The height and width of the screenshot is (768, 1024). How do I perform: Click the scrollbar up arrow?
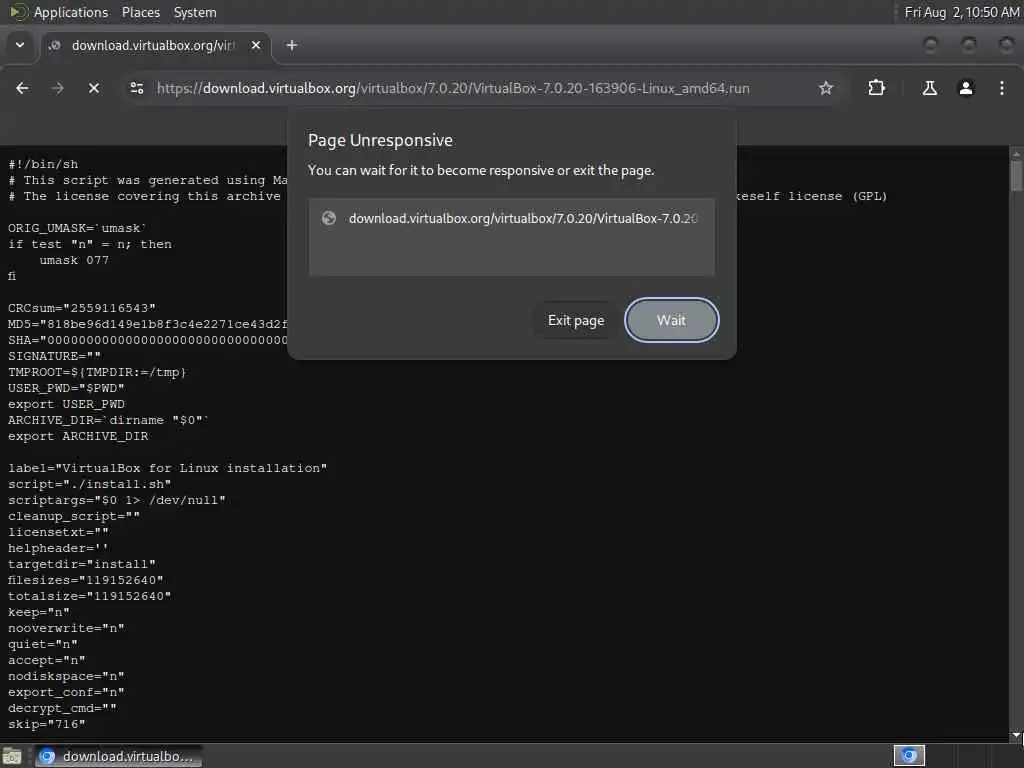tap(1016, 153)
